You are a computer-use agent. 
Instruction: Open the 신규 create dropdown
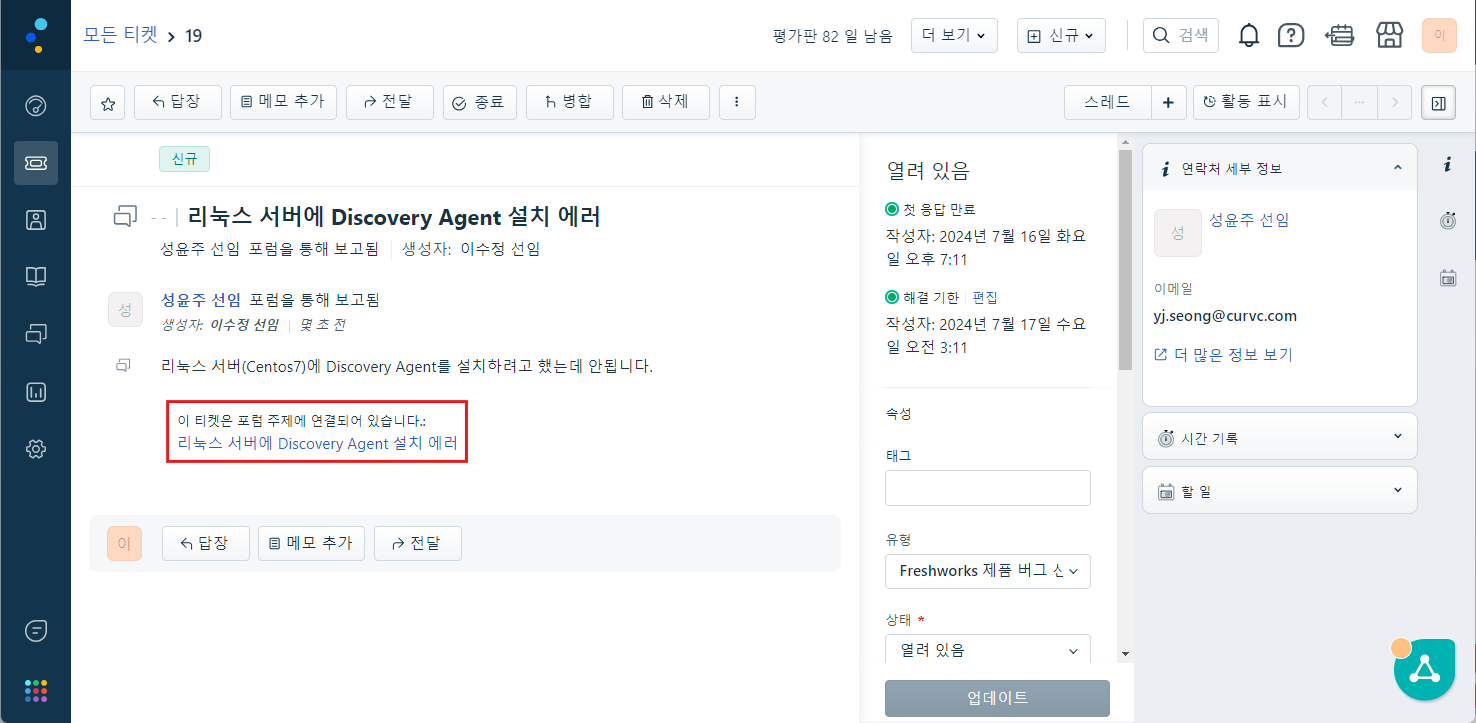(1060, 36)
